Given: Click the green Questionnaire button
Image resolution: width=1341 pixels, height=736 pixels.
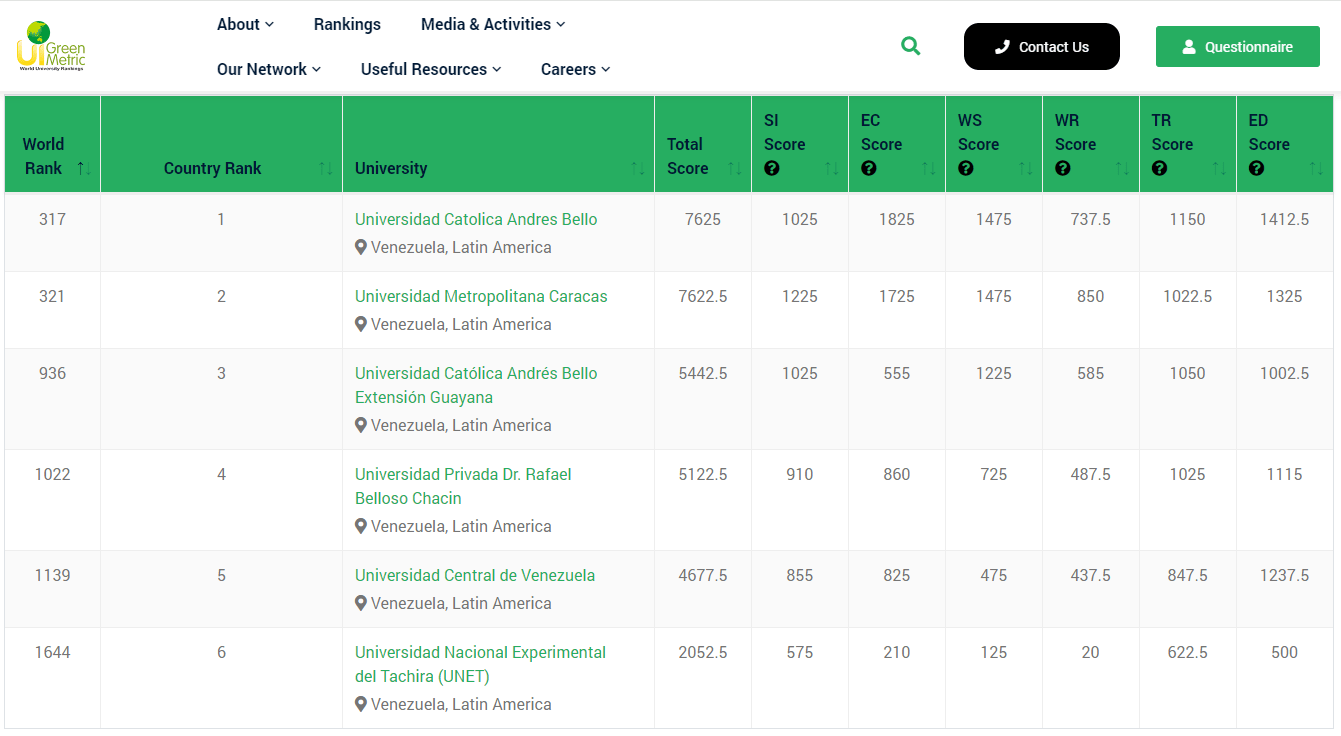Looking at the screenshot, I should pyautogui.click(x=1237, y=47).
